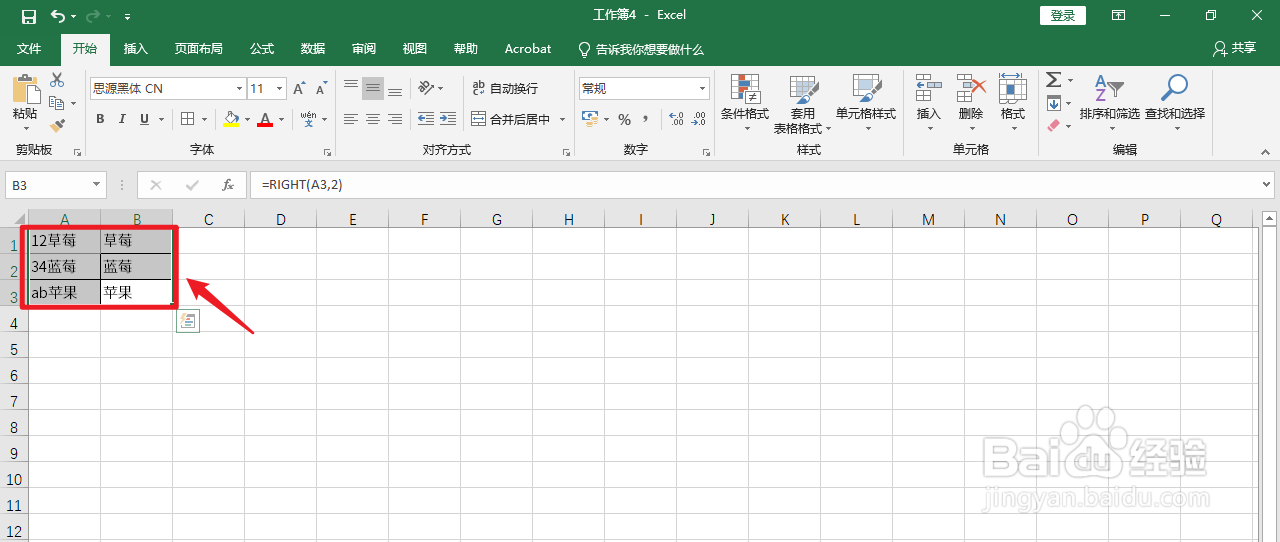Open the number format dropdown 常规

703,88
